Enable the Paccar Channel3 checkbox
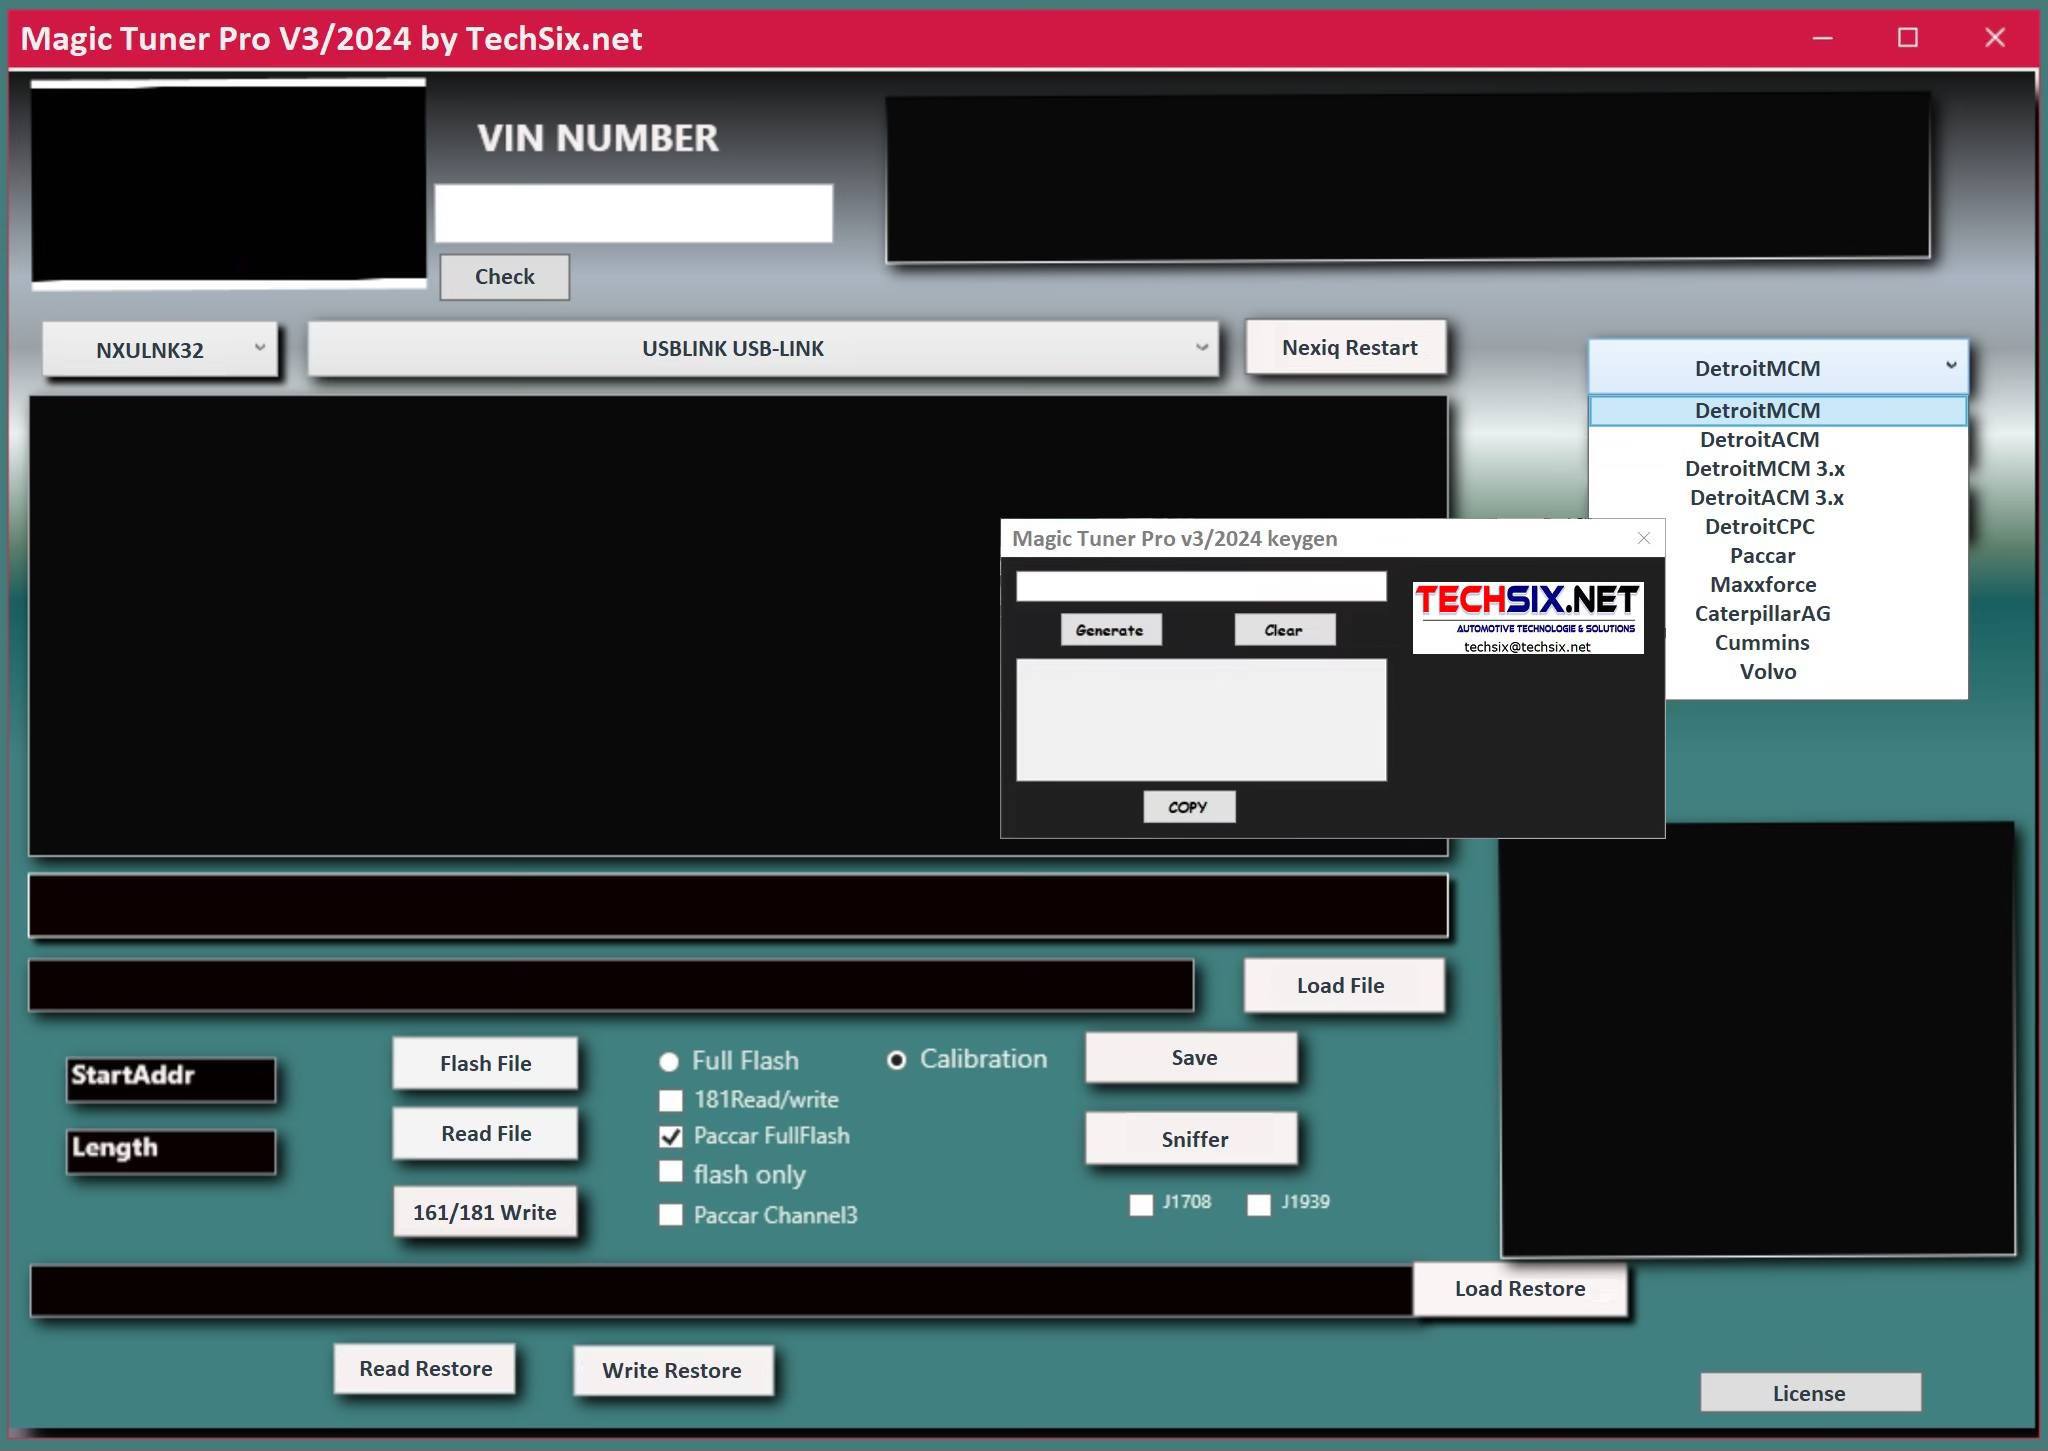Screen dimensions: 2048x1451 pyautogui.click(x=671, y=1215)
